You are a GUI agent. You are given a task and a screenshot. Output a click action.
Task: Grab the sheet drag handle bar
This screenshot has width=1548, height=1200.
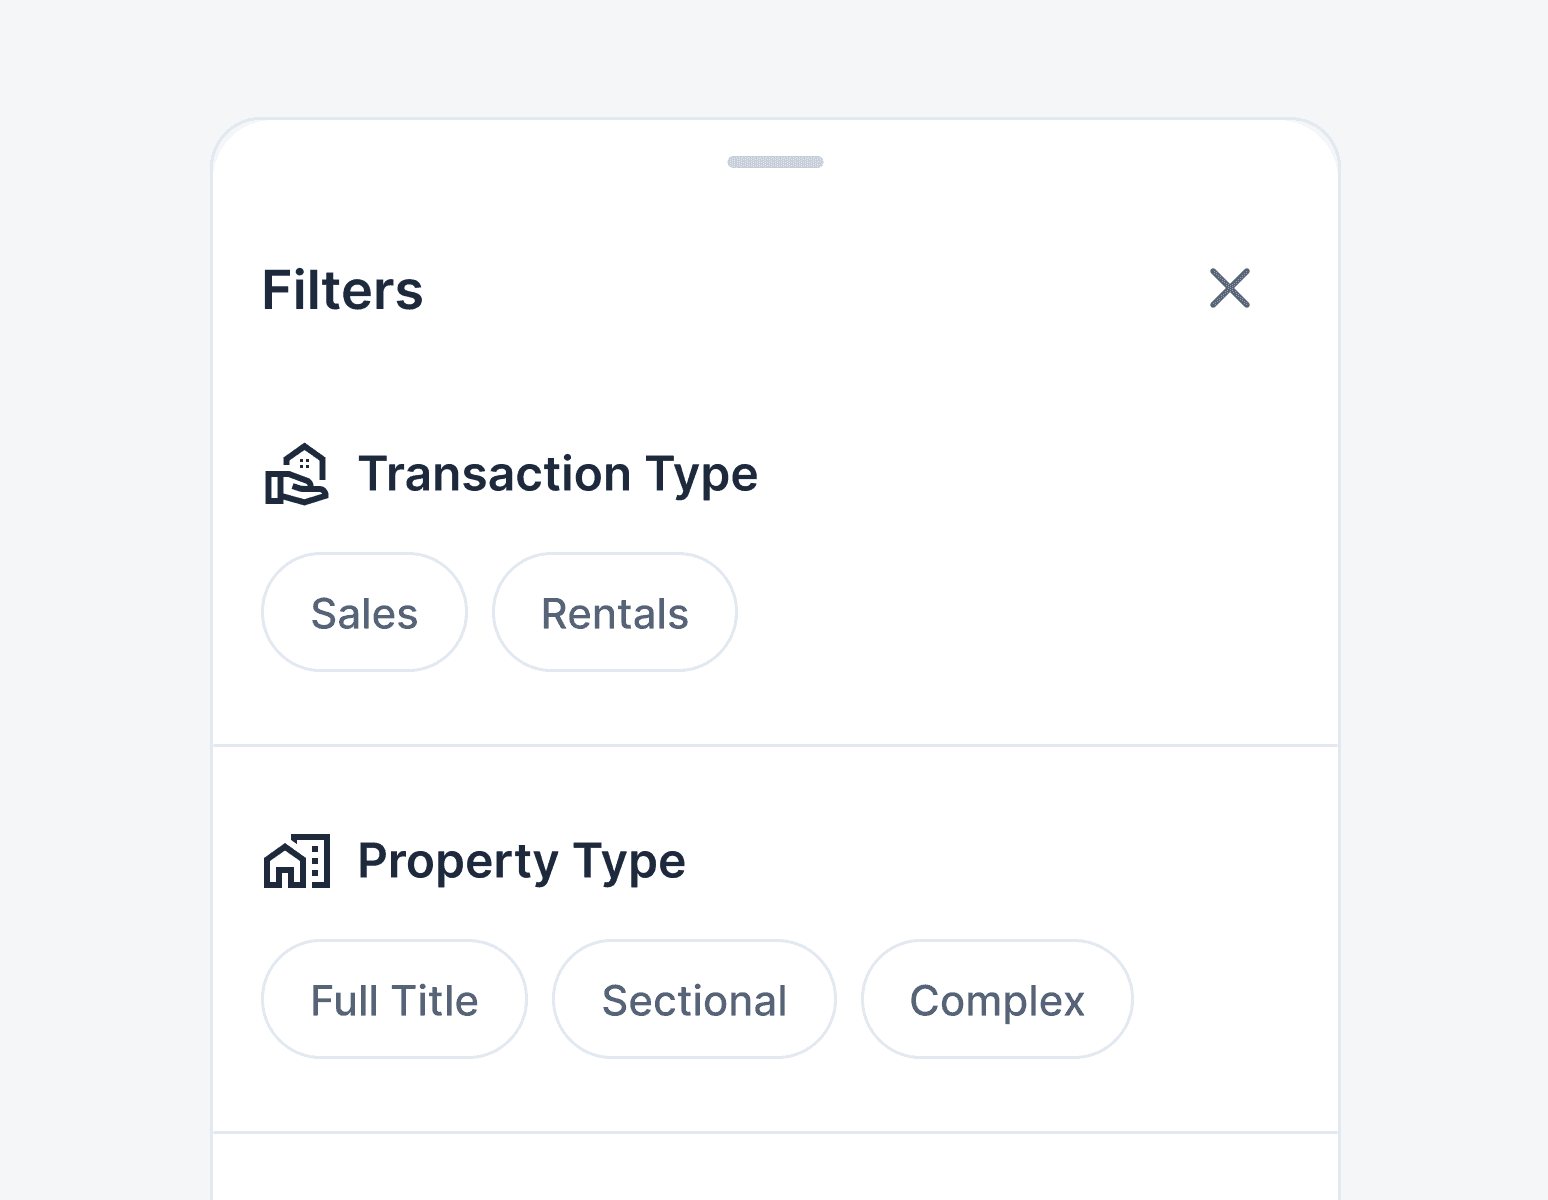[x=775, y=162]
